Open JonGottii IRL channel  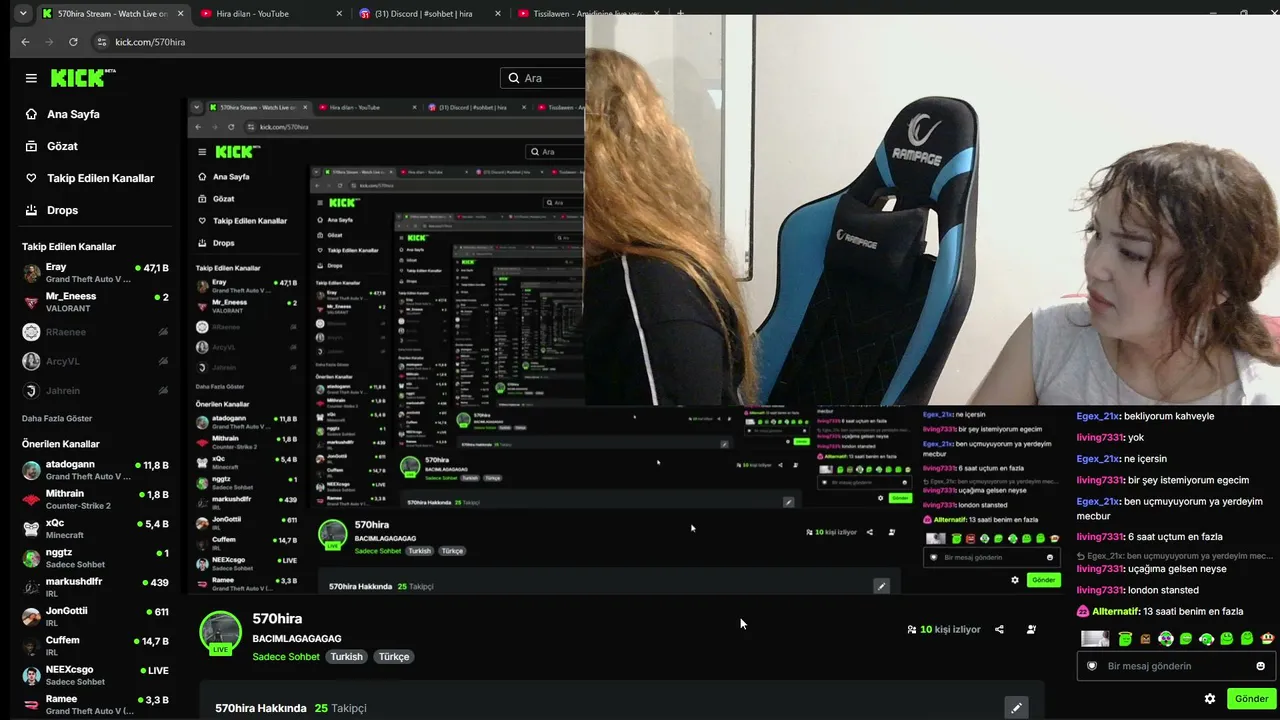pyautogui.click(x=96, y=617)
